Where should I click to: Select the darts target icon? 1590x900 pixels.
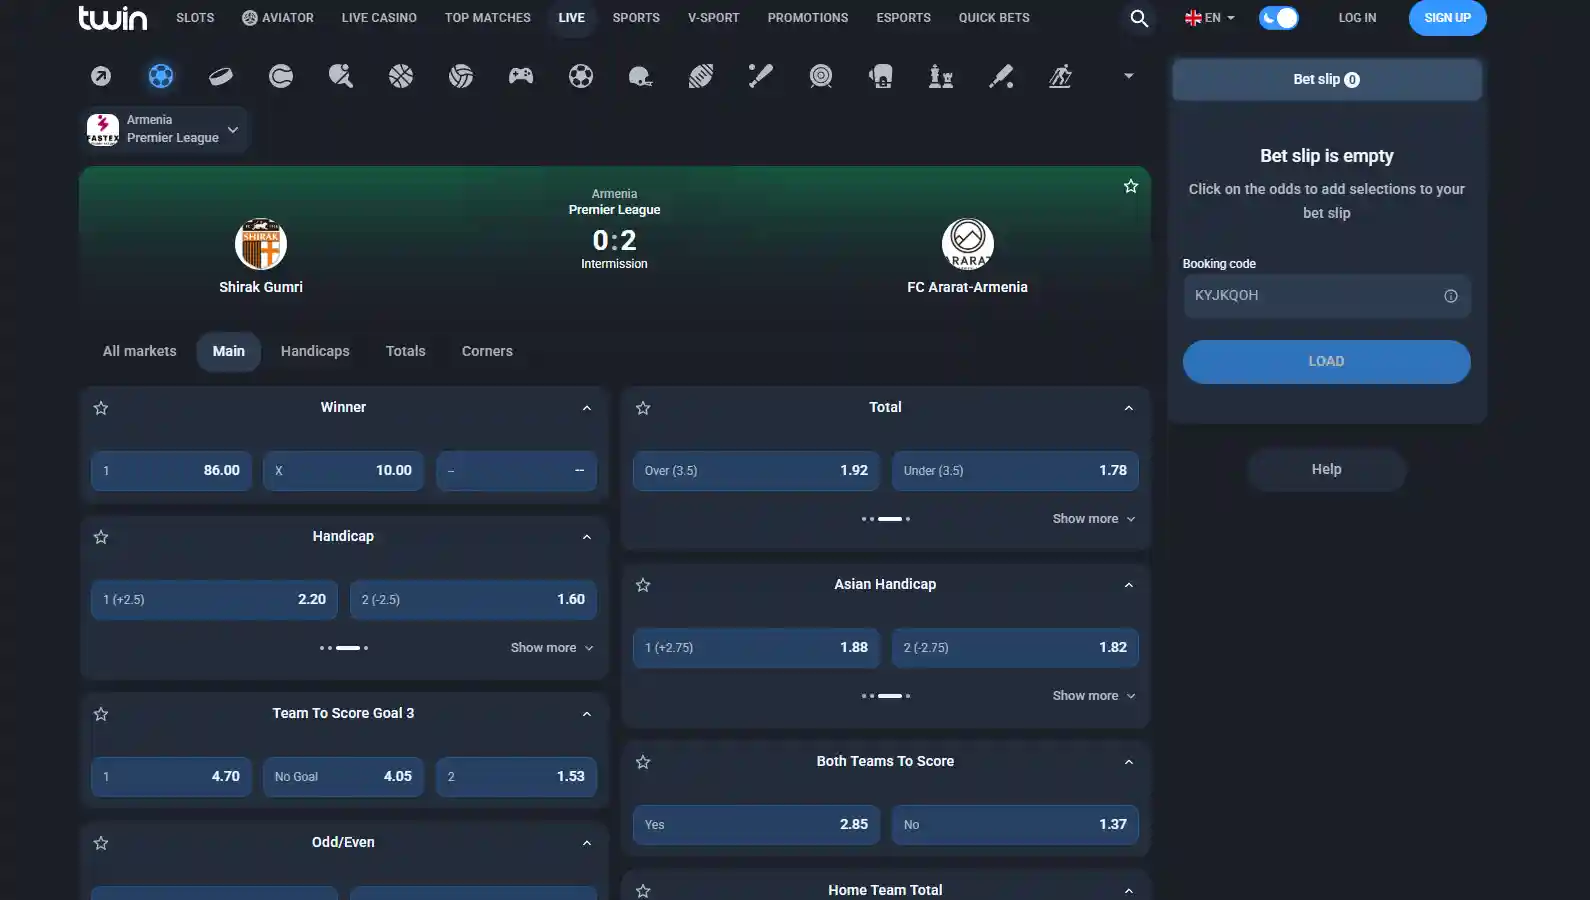point(821,76)
